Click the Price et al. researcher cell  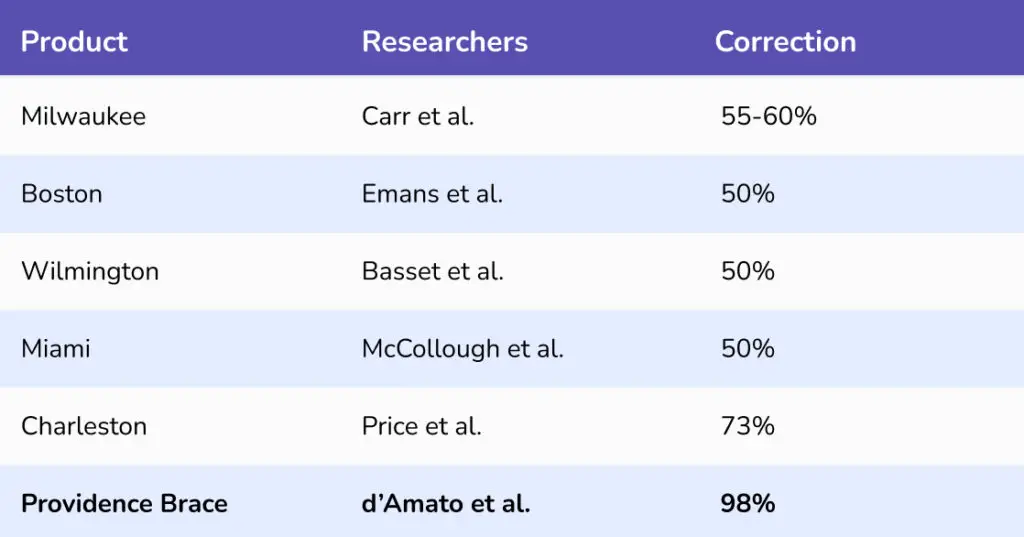tap(421, 426)
